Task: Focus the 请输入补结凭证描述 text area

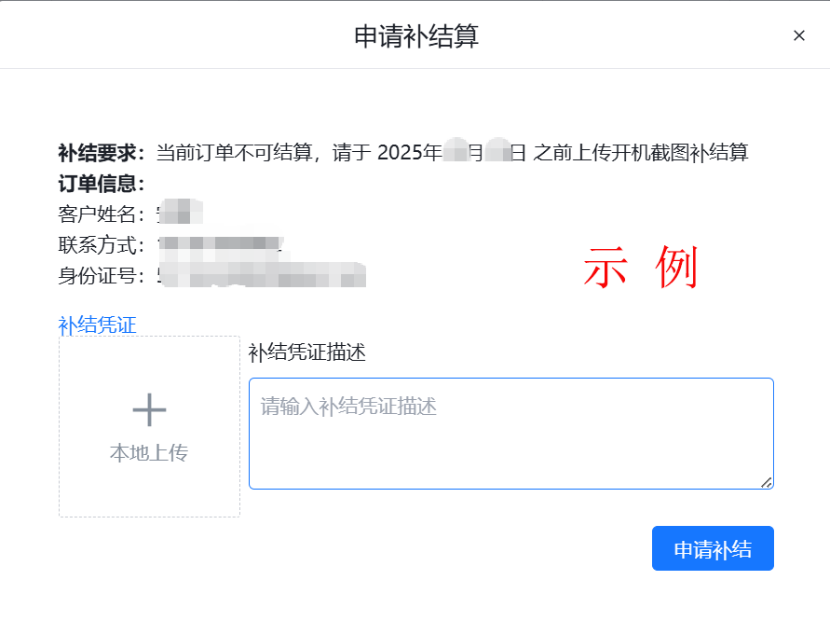Action: pyautogui.click(x=510, y=433)
